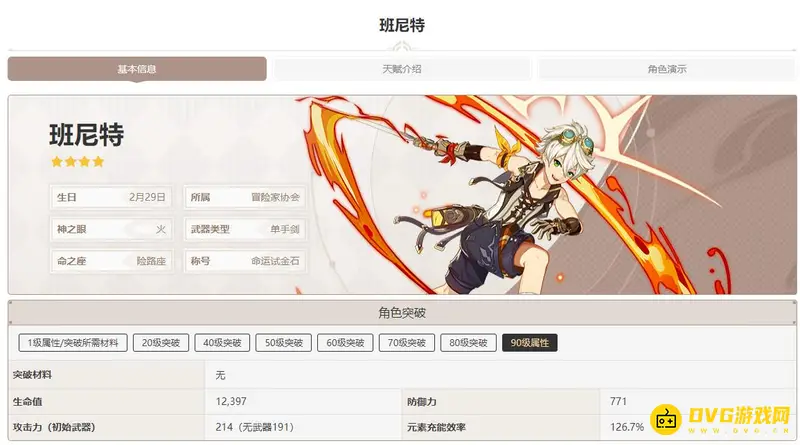Select the 20级突破 stage button
The height and width of the screenshot is (445, 800).
tap(161, 343)
